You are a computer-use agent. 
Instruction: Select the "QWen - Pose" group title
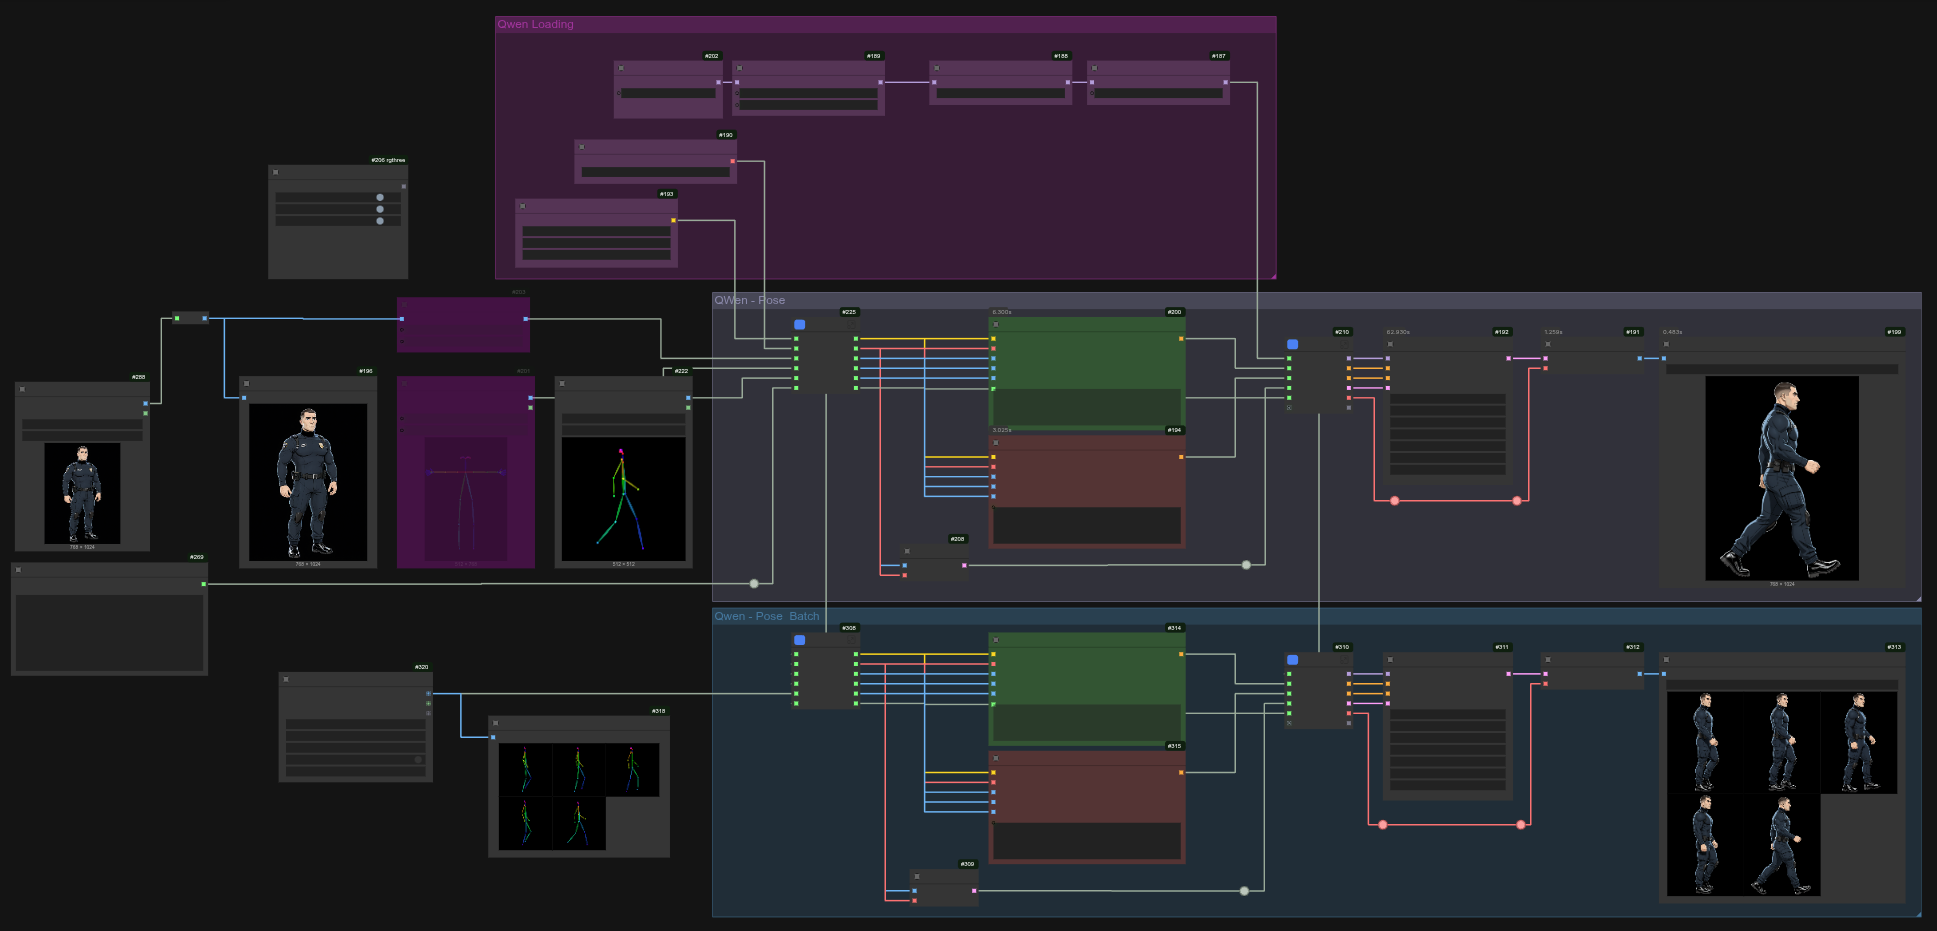click(749, 300)
